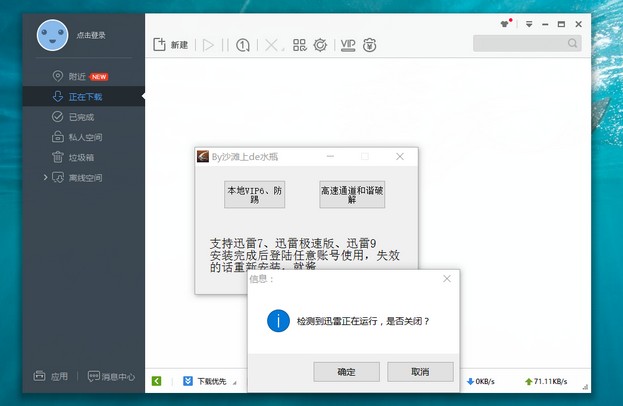Click the 附近 location pin icon
623x406 pixels.
(58, 76)
